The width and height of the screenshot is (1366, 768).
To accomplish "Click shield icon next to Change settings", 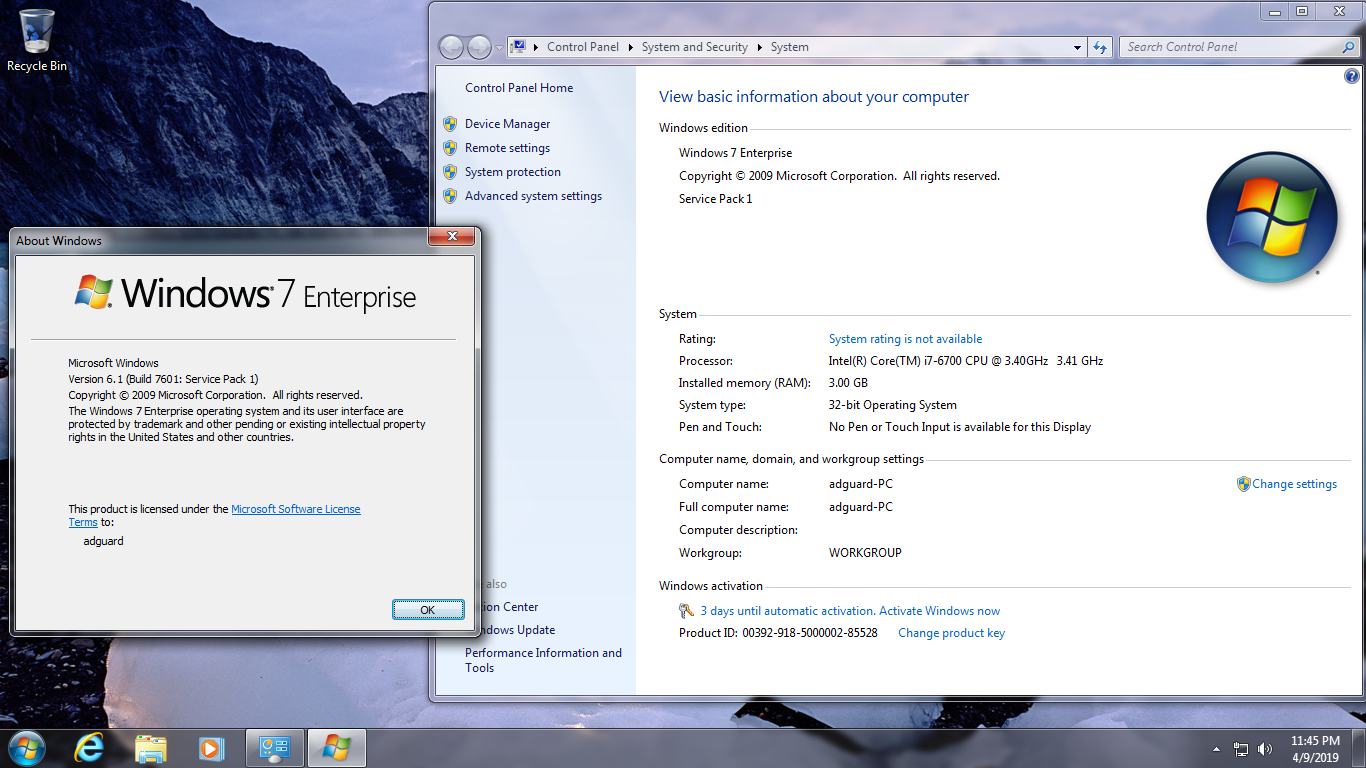I will [1244, 484].
